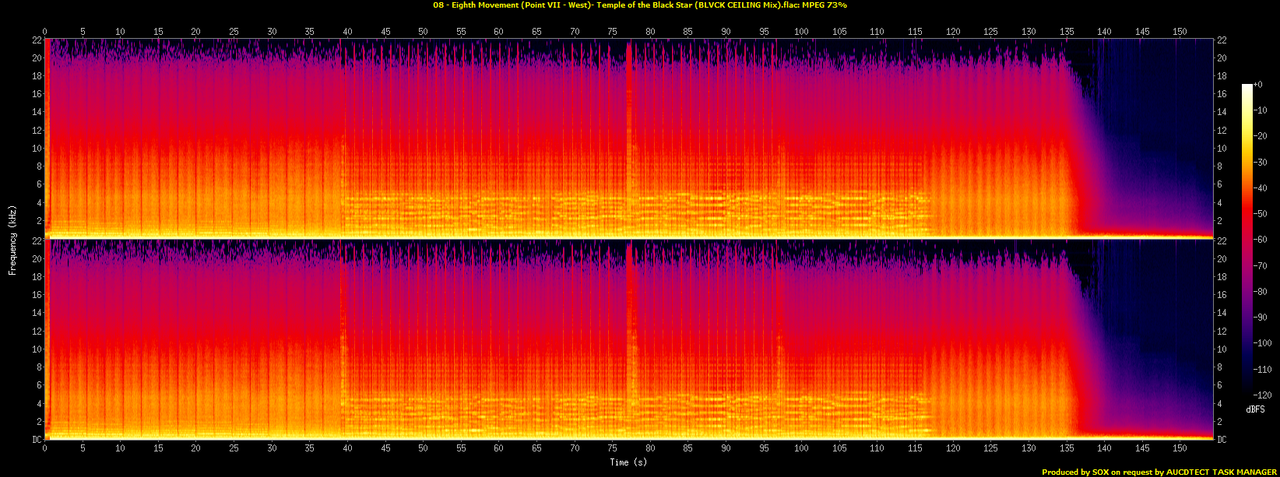Click the '150' tick on the bottom time axis

click(x=1180, y=448)
